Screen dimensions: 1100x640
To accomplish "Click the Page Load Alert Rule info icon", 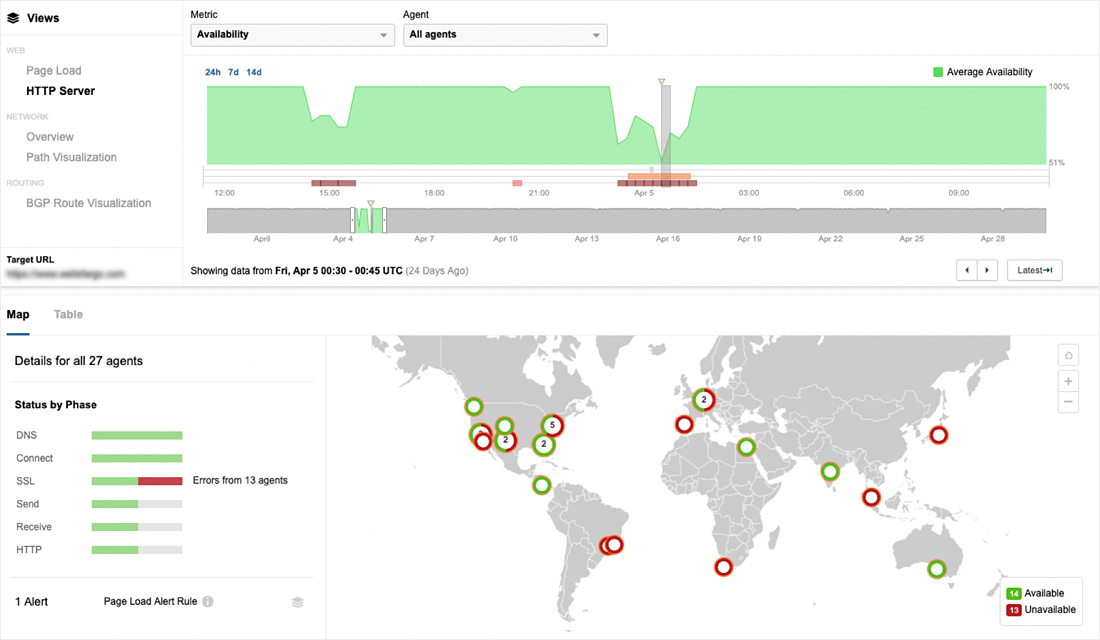I will point(208,602).
